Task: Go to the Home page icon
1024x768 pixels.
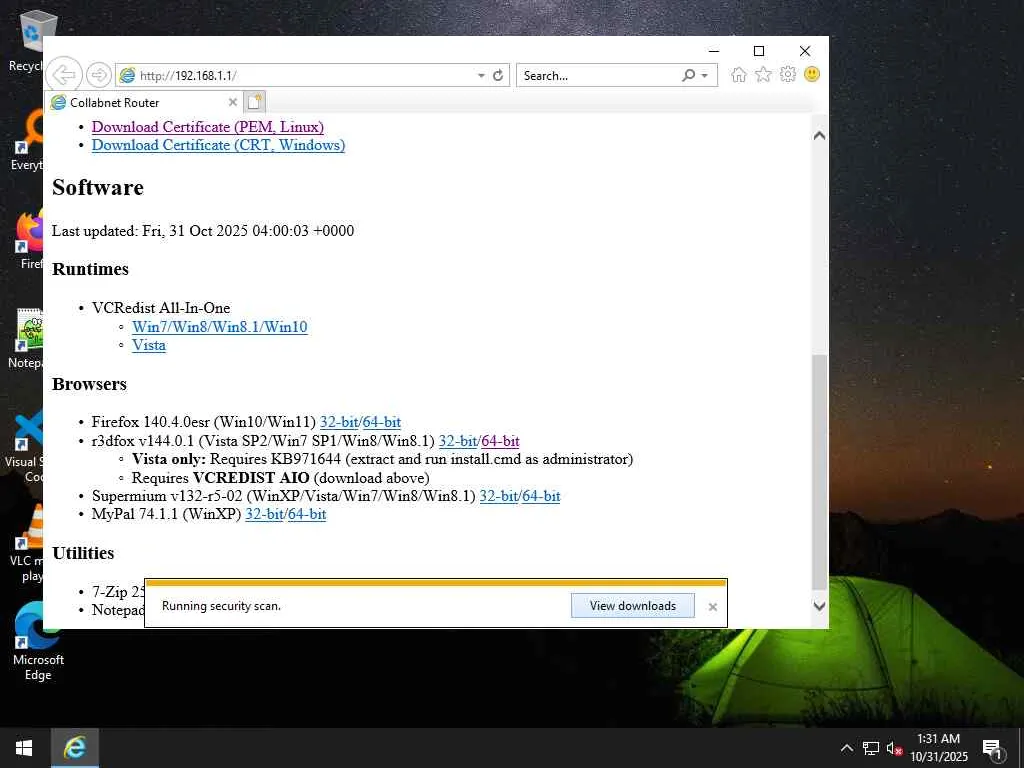Action: click(739, 75)
